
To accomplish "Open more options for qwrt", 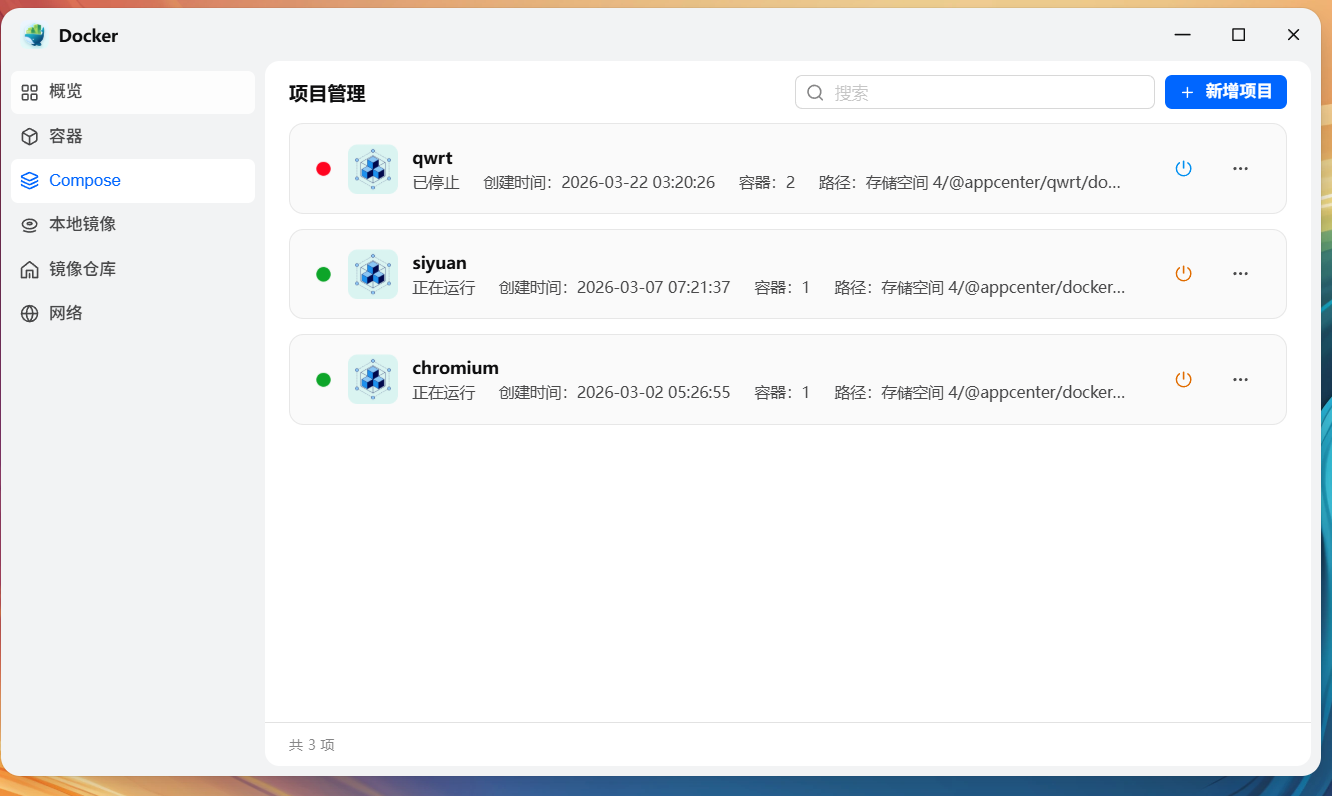I will pos(1241,168).
